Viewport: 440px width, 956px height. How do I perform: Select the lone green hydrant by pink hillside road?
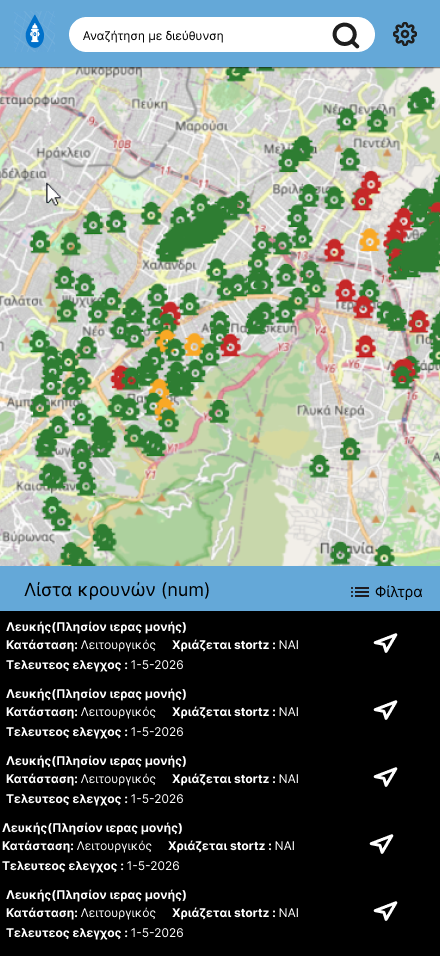(x=219, y=412)
